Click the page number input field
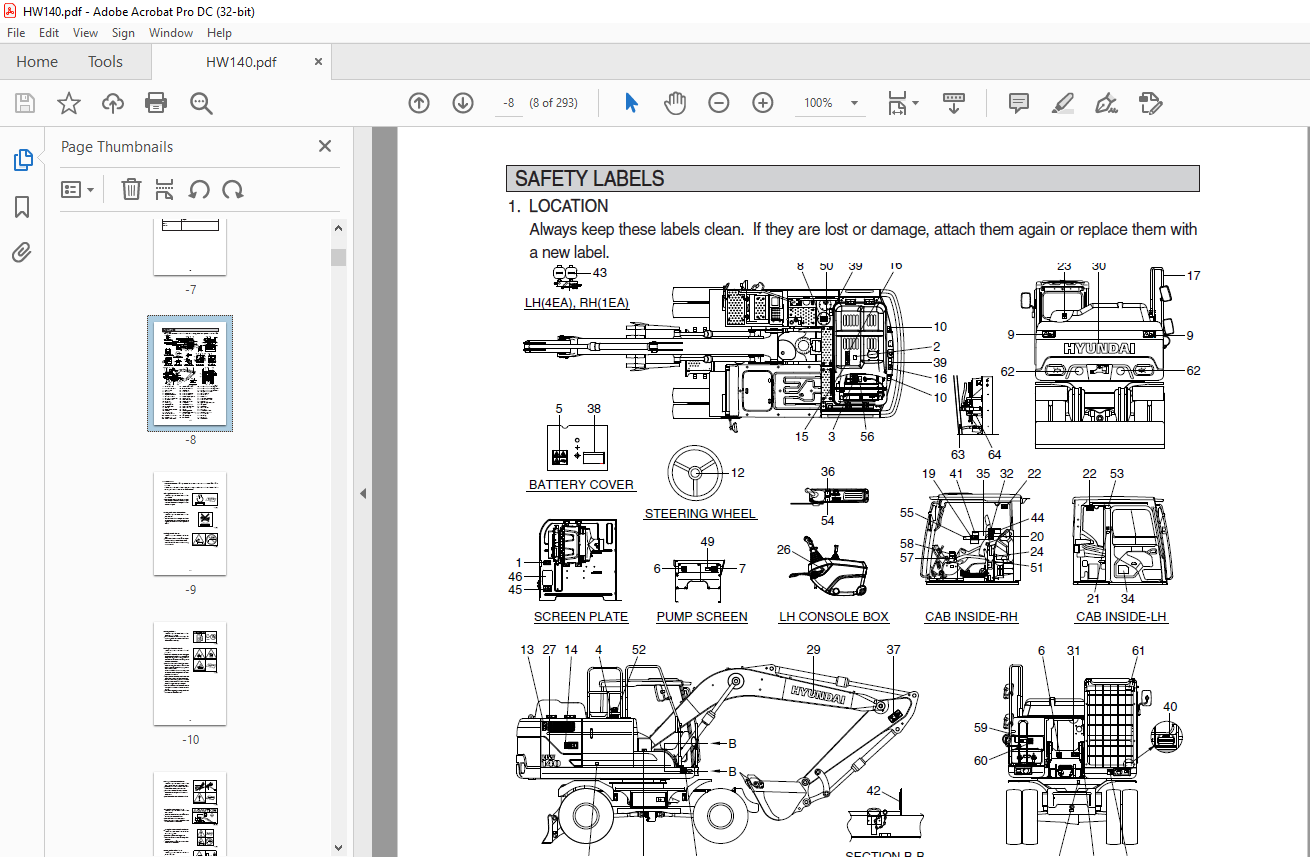The image size is (1310, 857). tap(509, 103)
